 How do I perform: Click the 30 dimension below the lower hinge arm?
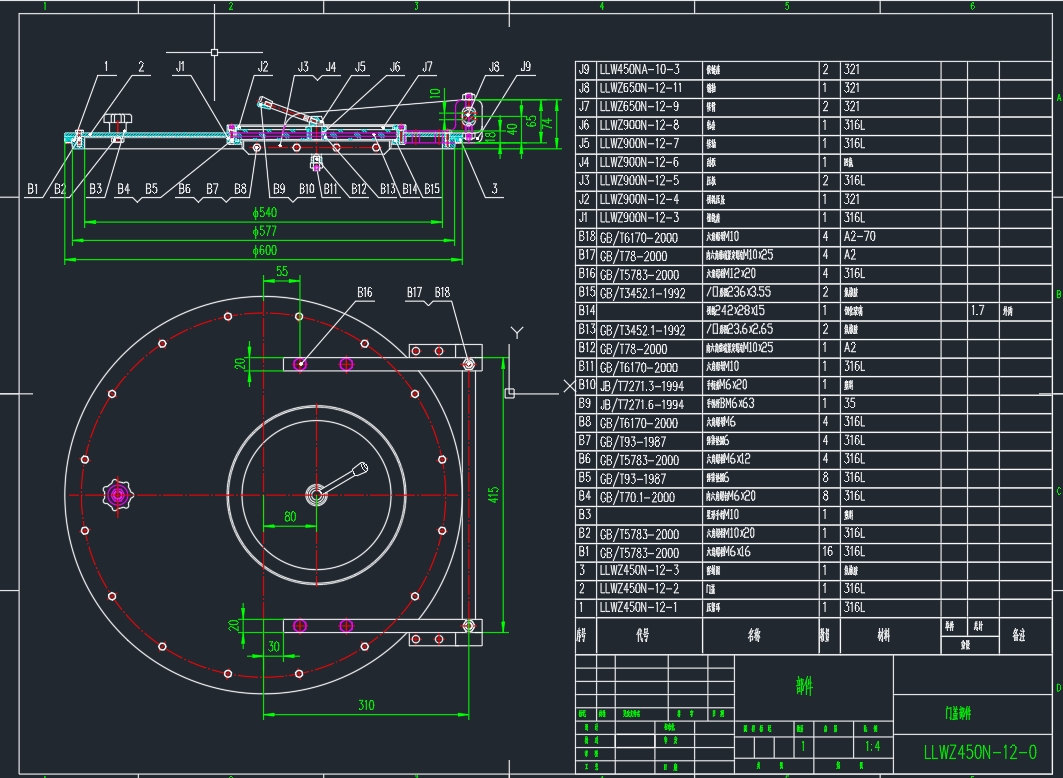tap(273, 647)
